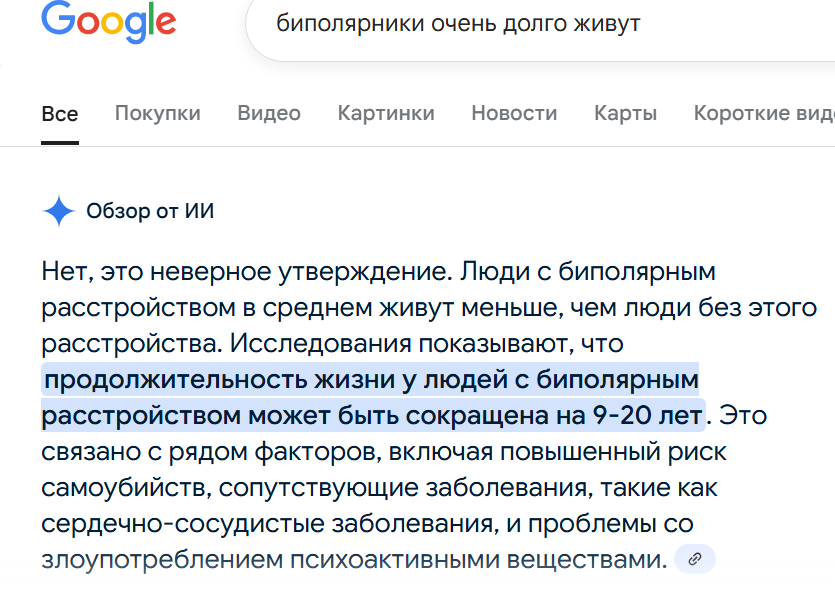
Task: Switch to the Покупки tab
Action: pyautogui.click(x=158, y=113)
